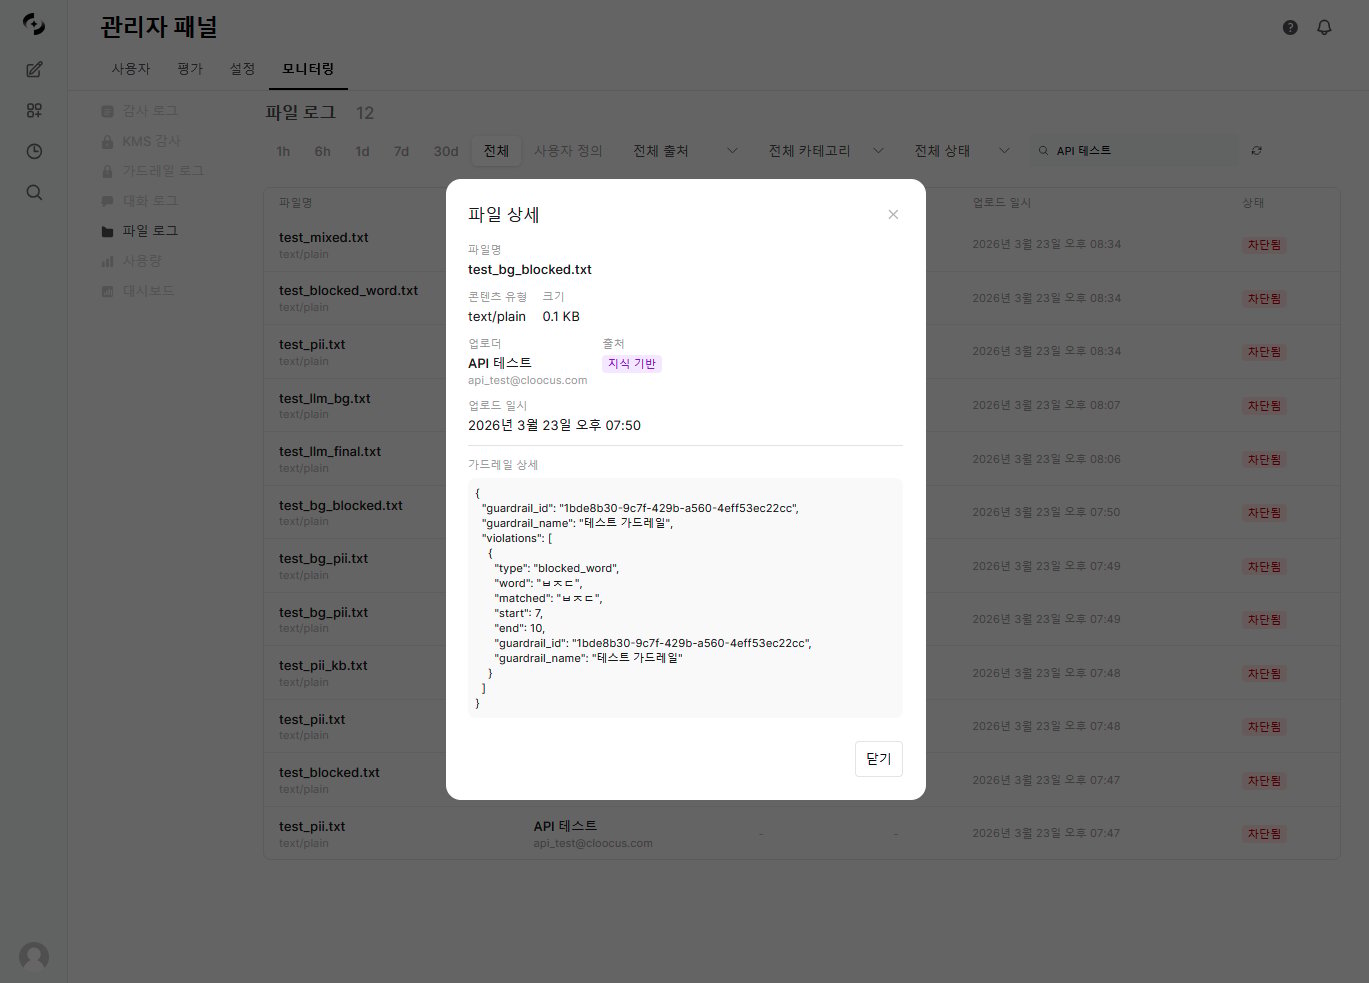This screenshot has height=983, width=1369.
Task: Click the app logo in left sidebar
Action: pos(34,24)
